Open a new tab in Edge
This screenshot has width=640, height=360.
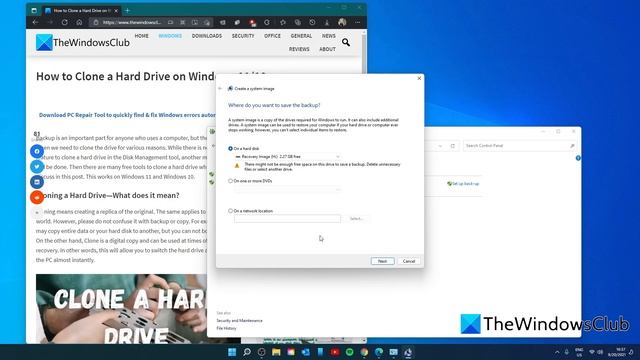tap(127, 10)
